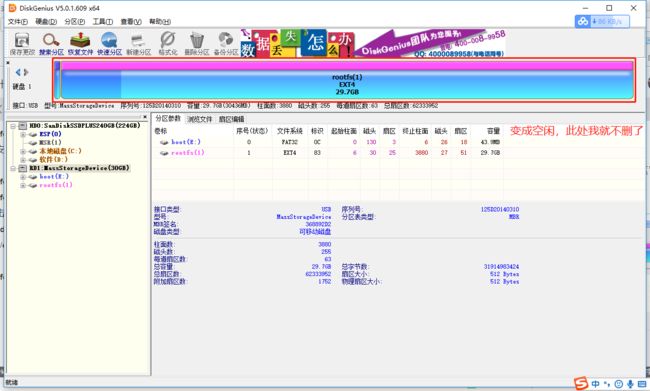
Task: Open the 工具(T) menu
Action: tap(102, 22)
